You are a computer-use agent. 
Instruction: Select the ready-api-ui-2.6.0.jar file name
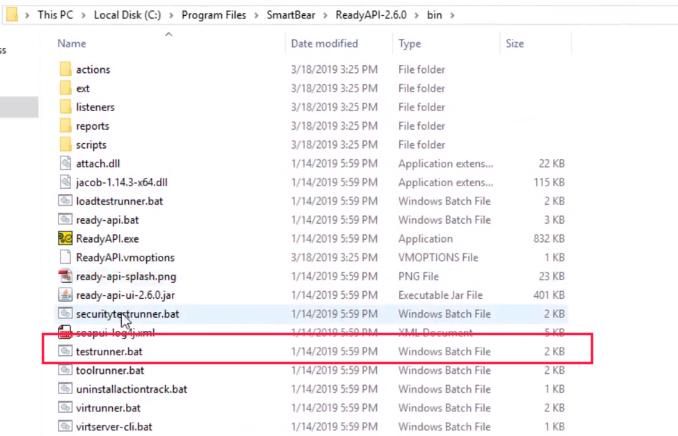(x=125, y=295)
